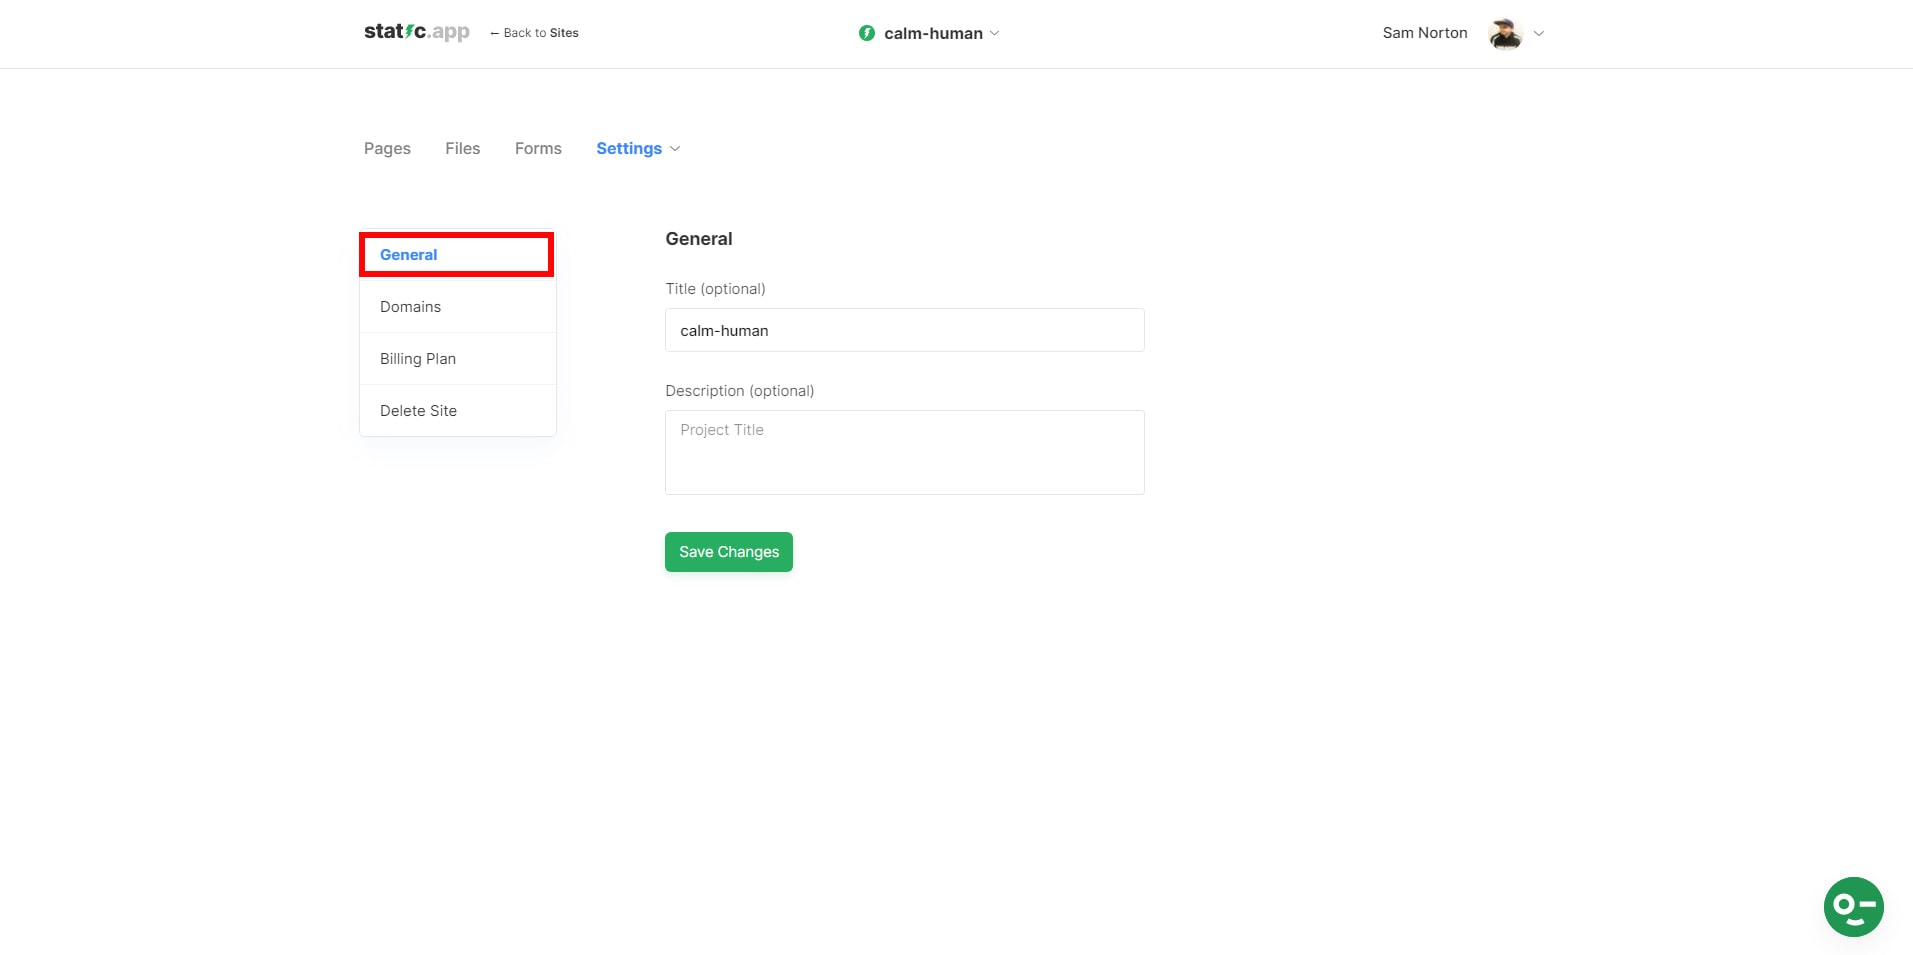
Task: Open the Delete Site settings section
Action: click(418, 410)
